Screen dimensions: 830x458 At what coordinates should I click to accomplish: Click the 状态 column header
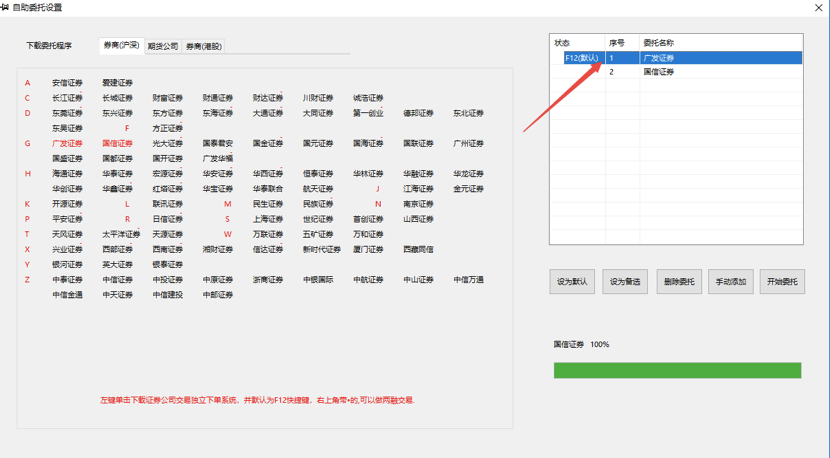(562, 43)
